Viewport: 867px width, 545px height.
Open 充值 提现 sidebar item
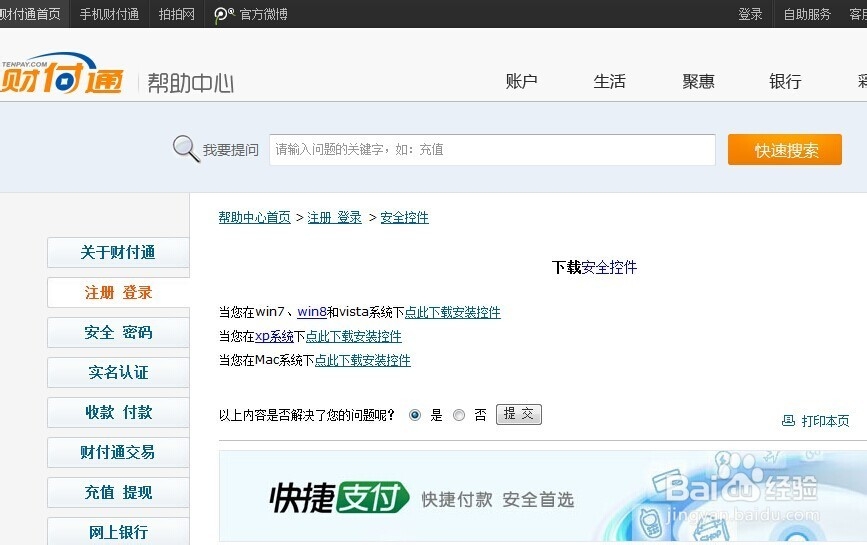point(118,492)
